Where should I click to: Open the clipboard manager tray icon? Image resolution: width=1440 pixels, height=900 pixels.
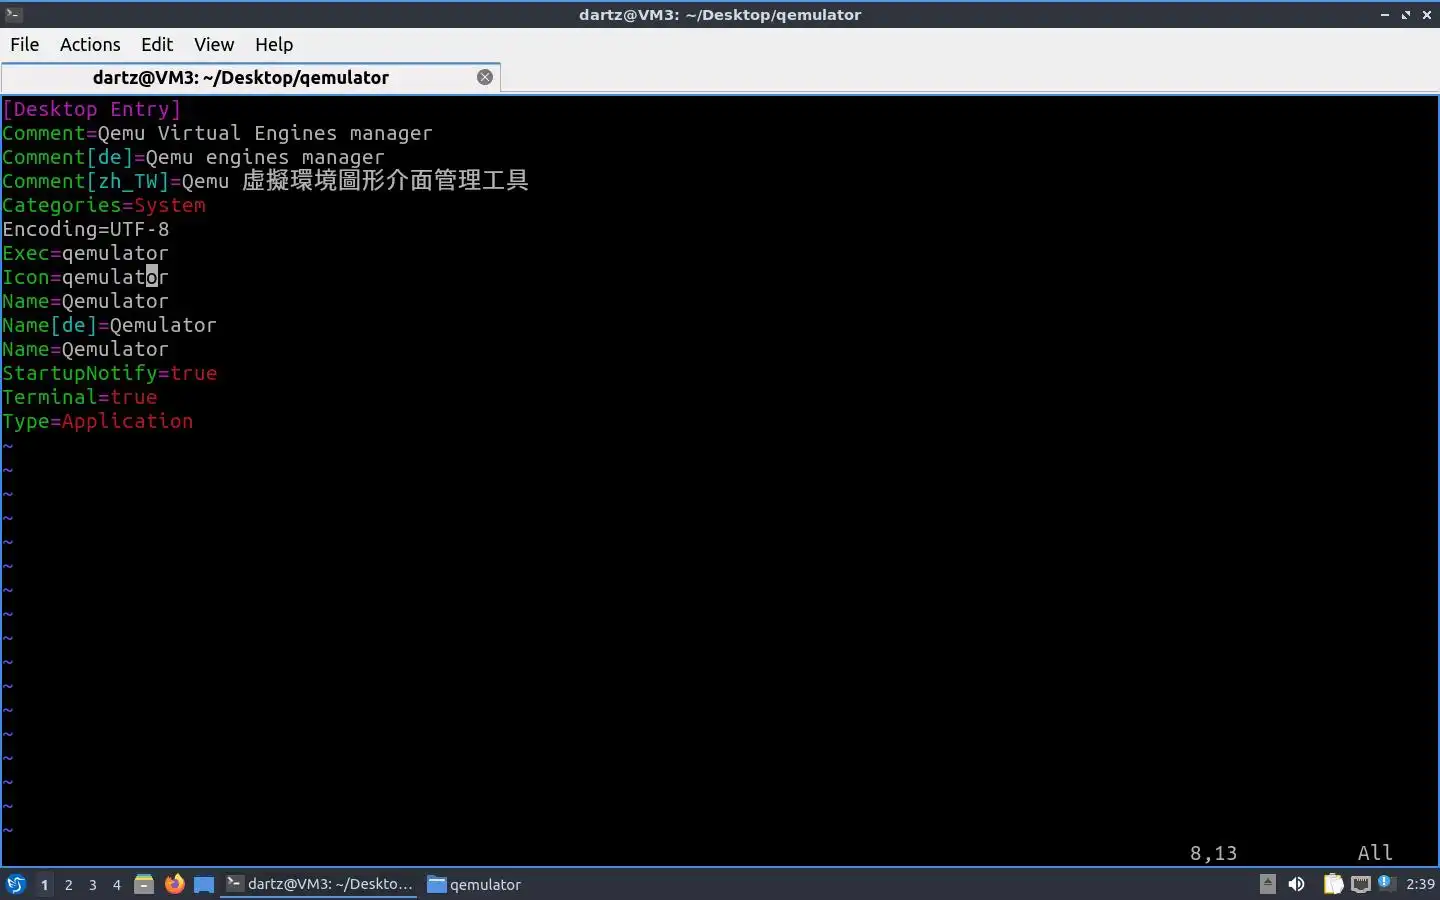(x=1333, y=884)
